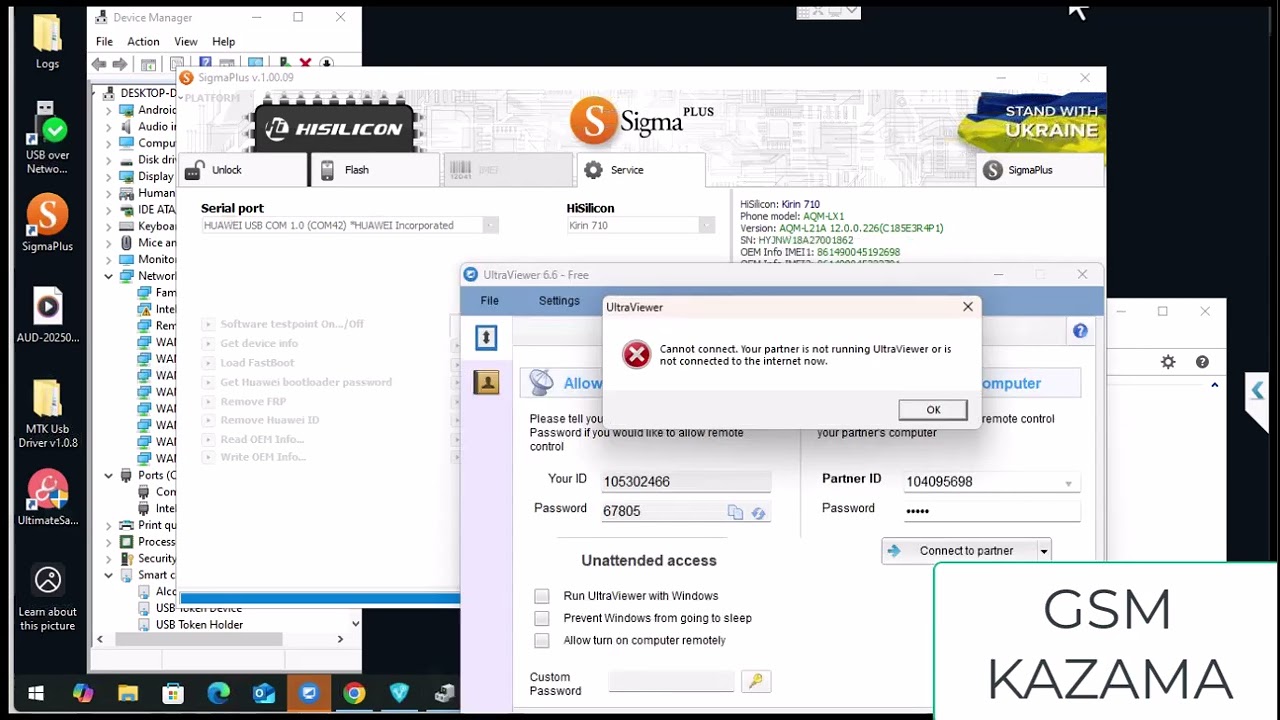Image resolution: width=1280 pixels, height=720 pixels.
Task: Expand the Print queues node
Action: click(x=109, y=525)
